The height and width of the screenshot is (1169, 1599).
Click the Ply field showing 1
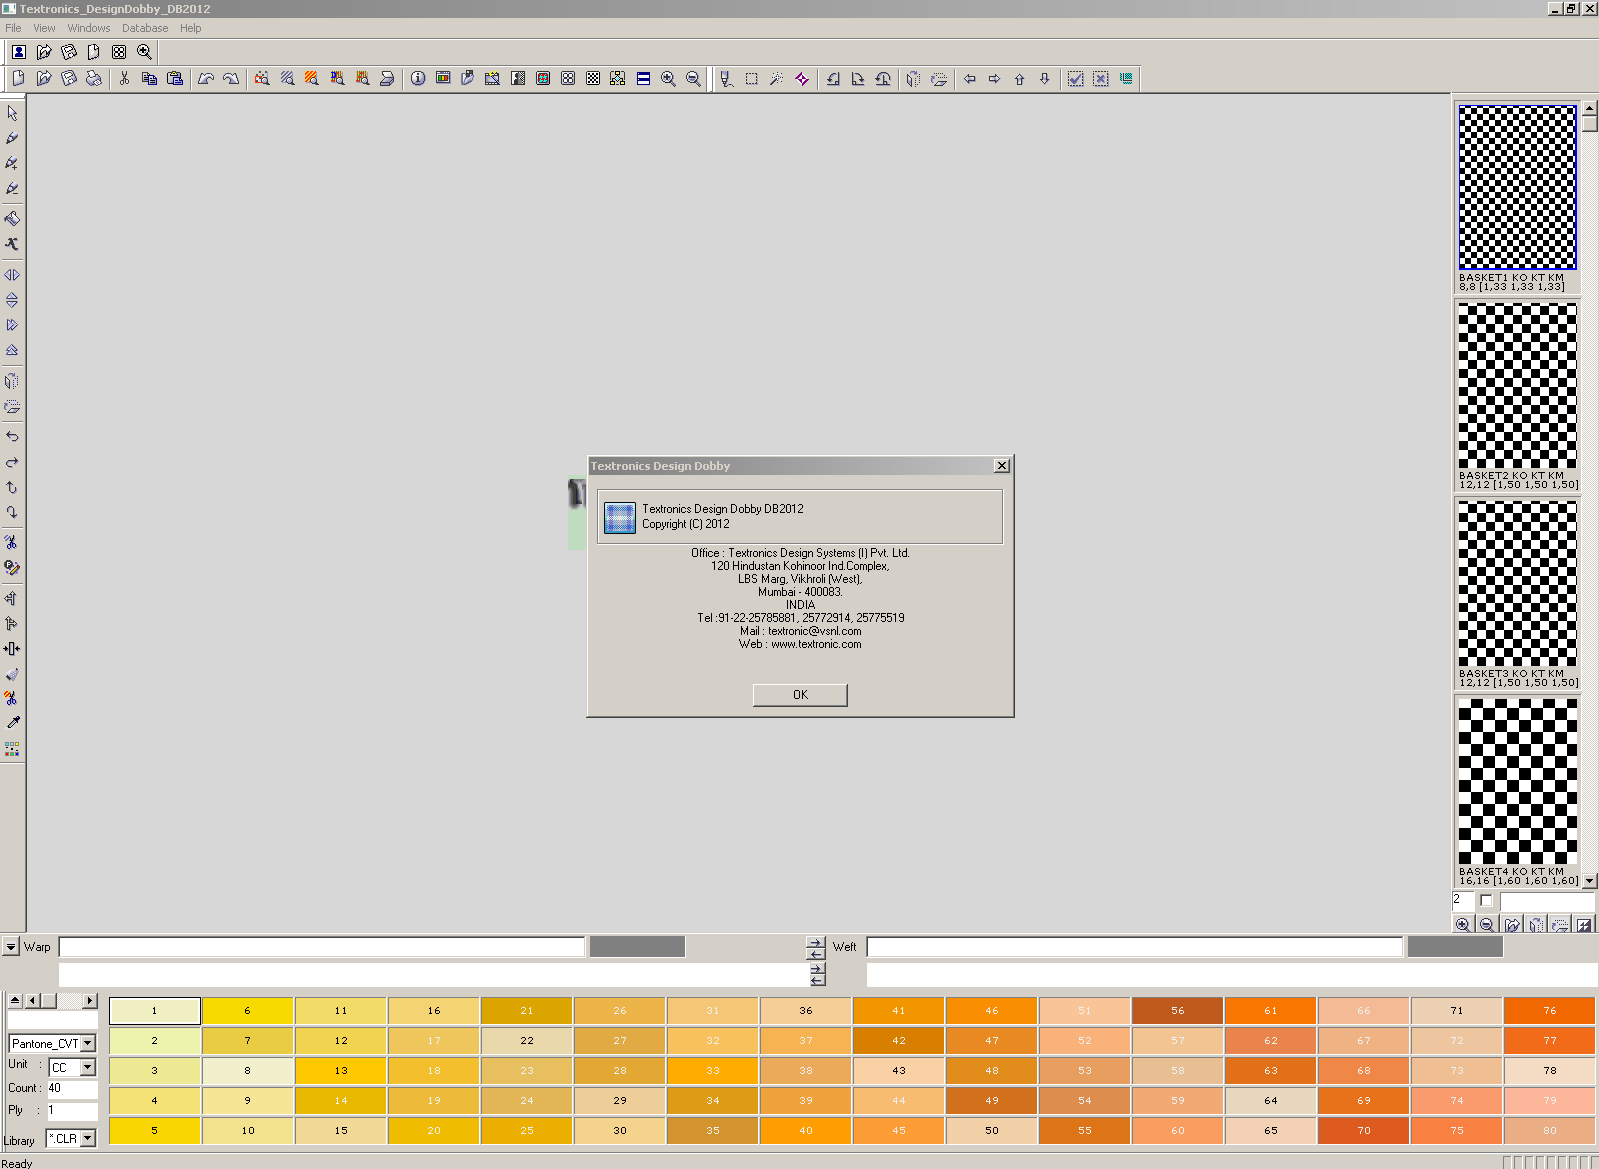coord(72,1110)
